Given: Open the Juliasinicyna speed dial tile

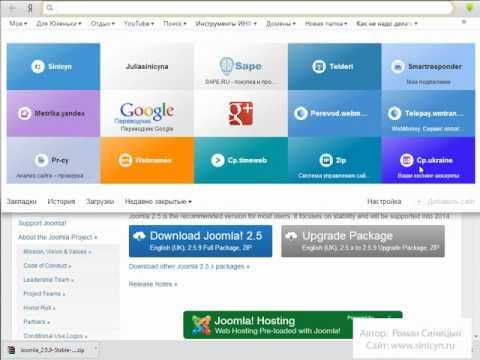Looking at the screenshot, I should (x=147, y=67).
